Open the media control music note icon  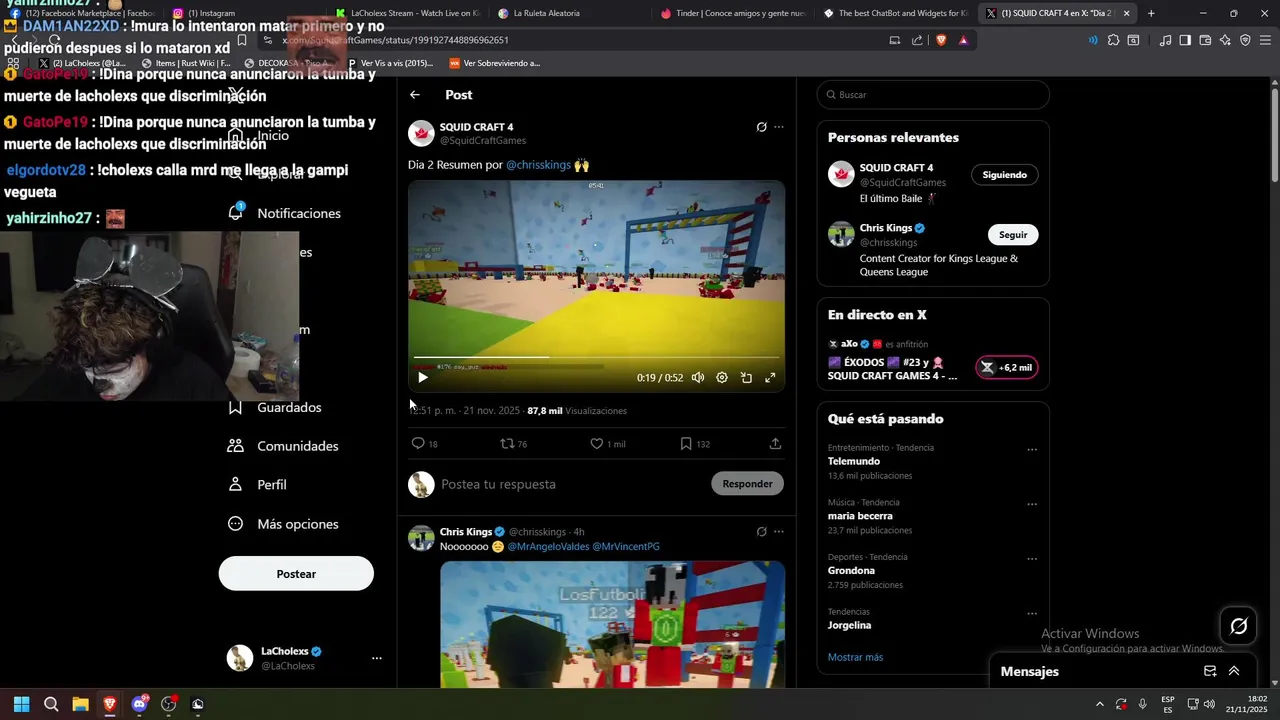(1165, 40)
